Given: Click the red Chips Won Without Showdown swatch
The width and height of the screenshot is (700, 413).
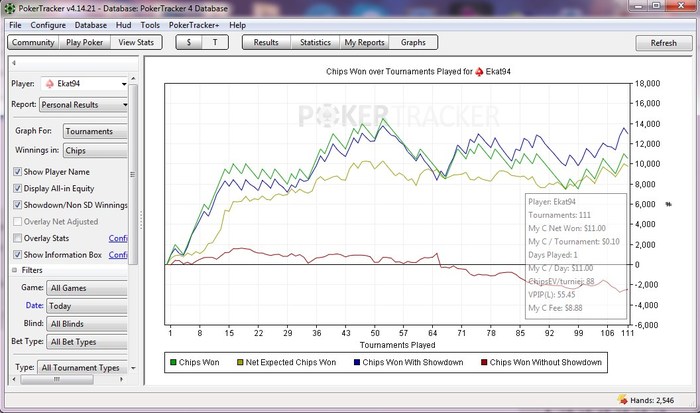Looking at the screenshot, I should [x=484, y=362].
